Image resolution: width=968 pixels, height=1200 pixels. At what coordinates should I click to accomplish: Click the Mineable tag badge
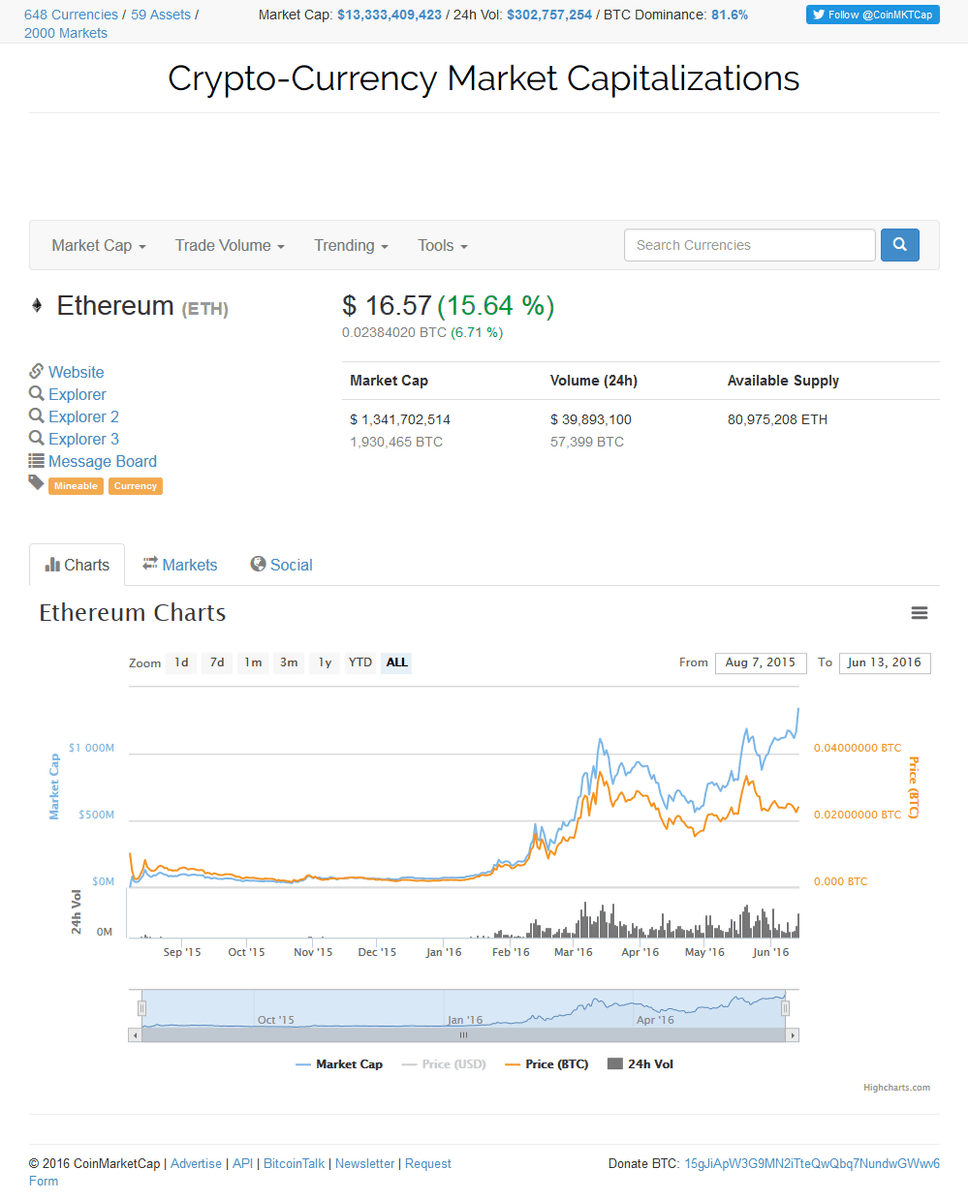pos(76,486)
